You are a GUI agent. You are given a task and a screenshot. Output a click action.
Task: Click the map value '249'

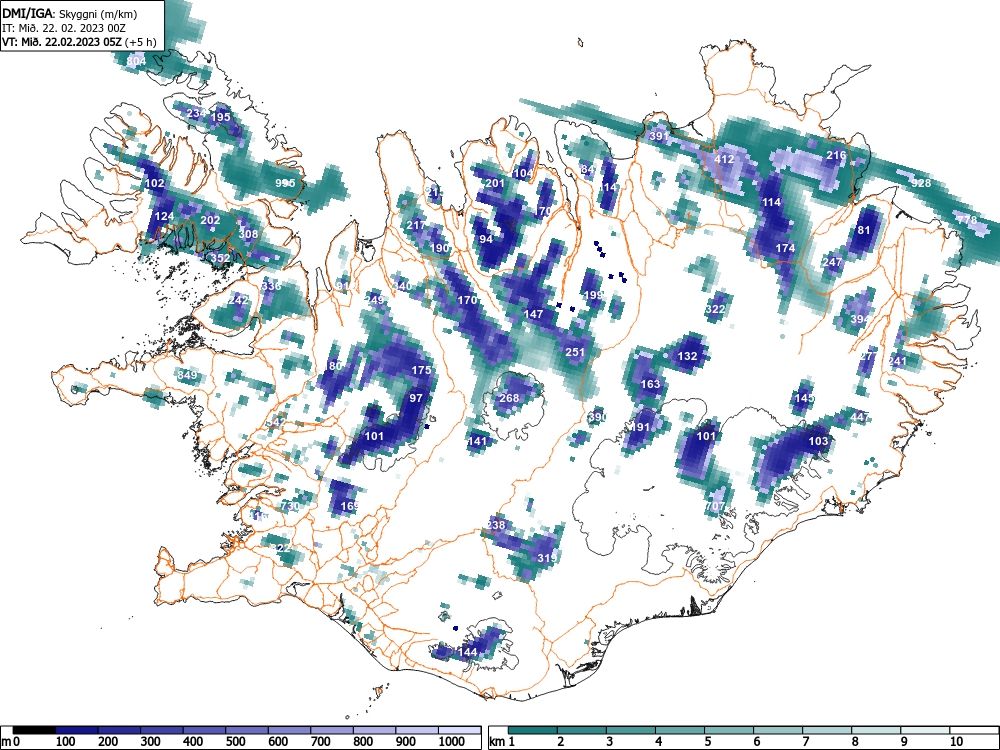click(x=374, y=300)
